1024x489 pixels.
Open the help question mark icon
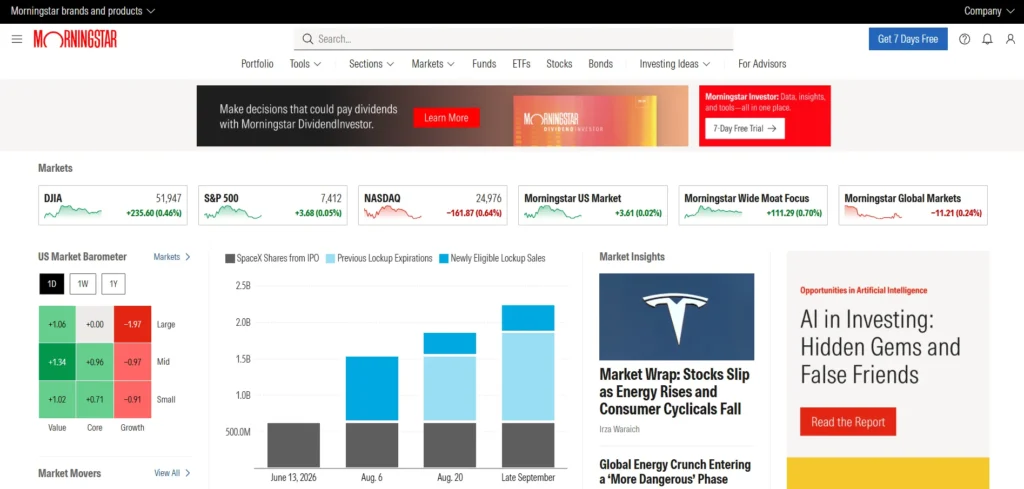click(965, 39)
